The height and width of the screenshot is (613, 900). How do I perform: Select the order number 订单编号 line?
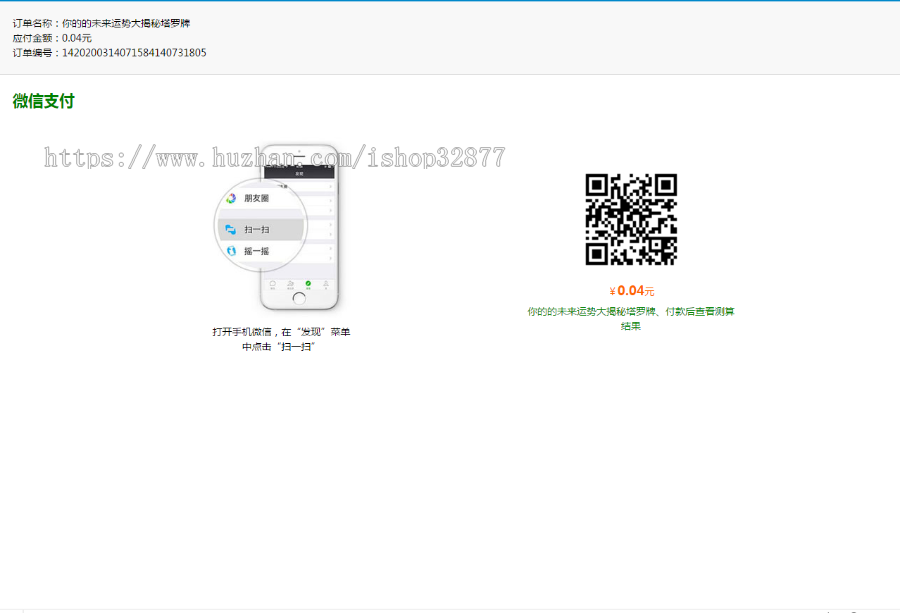109,53
